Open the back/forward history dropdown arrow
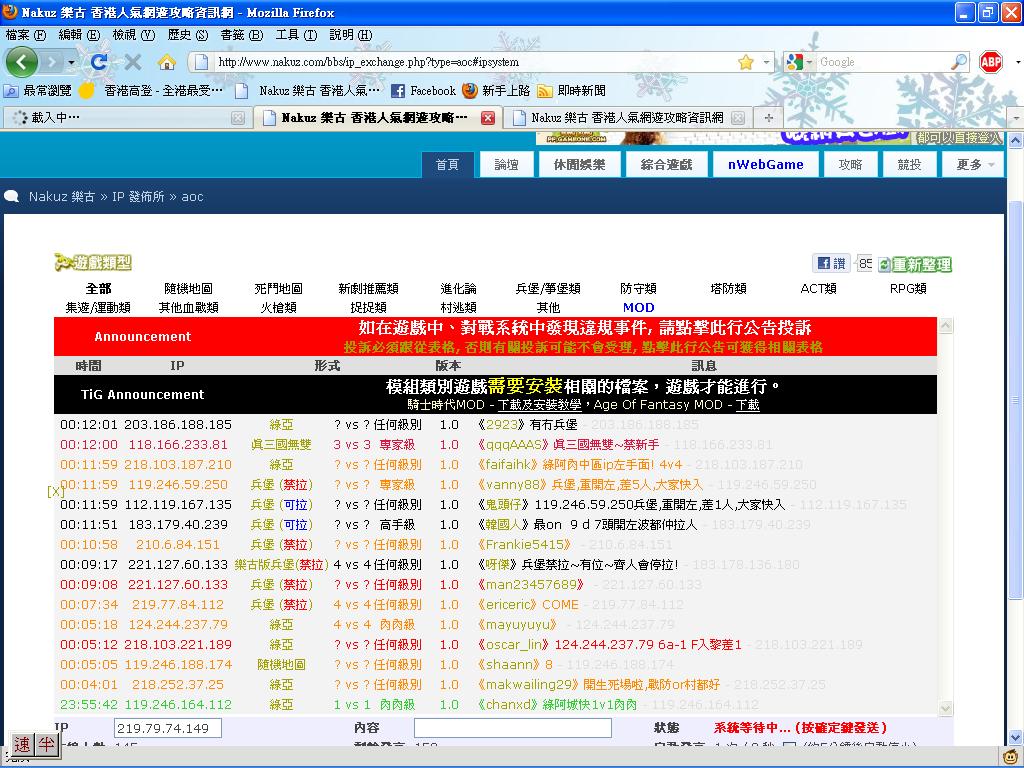 71,63
